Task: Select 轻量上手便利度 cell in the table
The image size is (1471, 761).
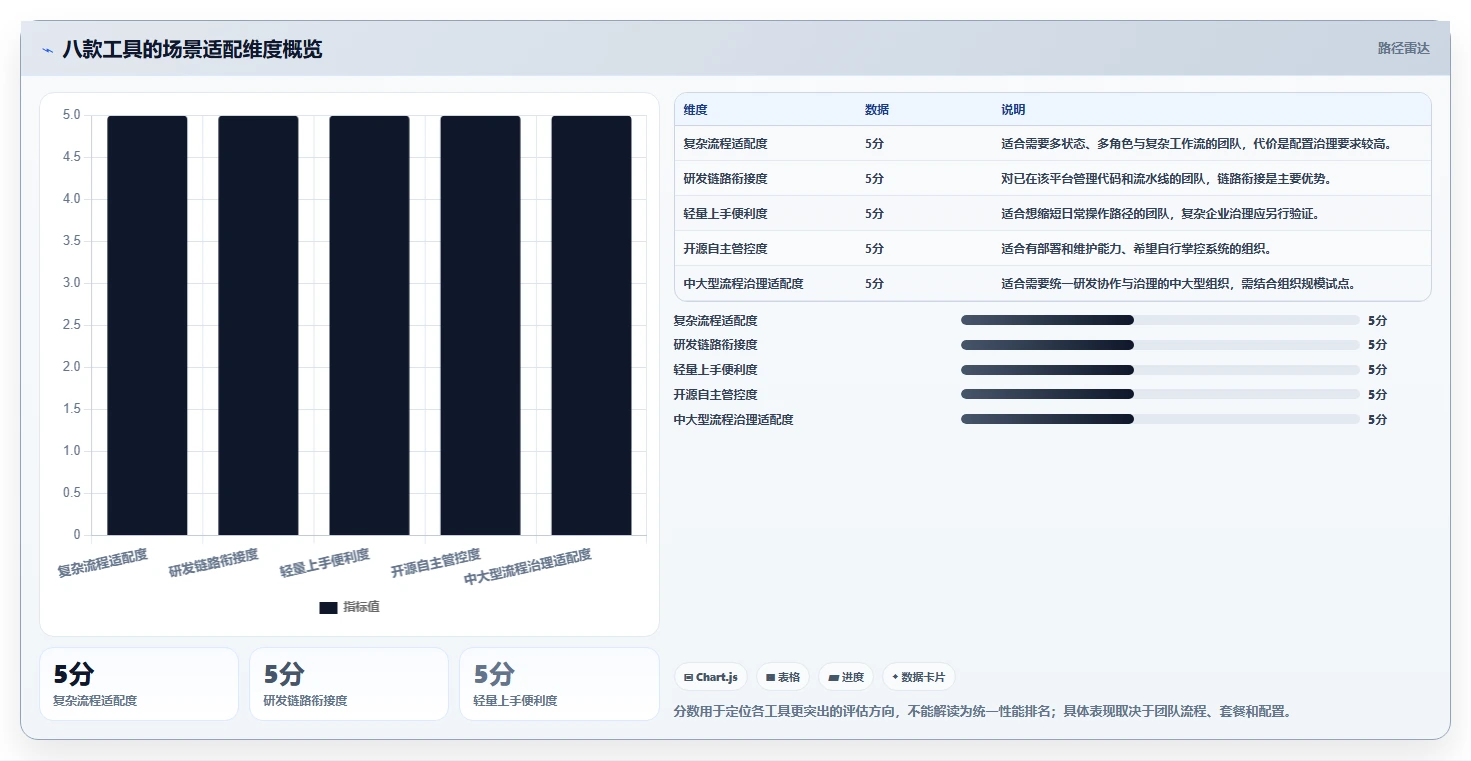Action: 726,214
